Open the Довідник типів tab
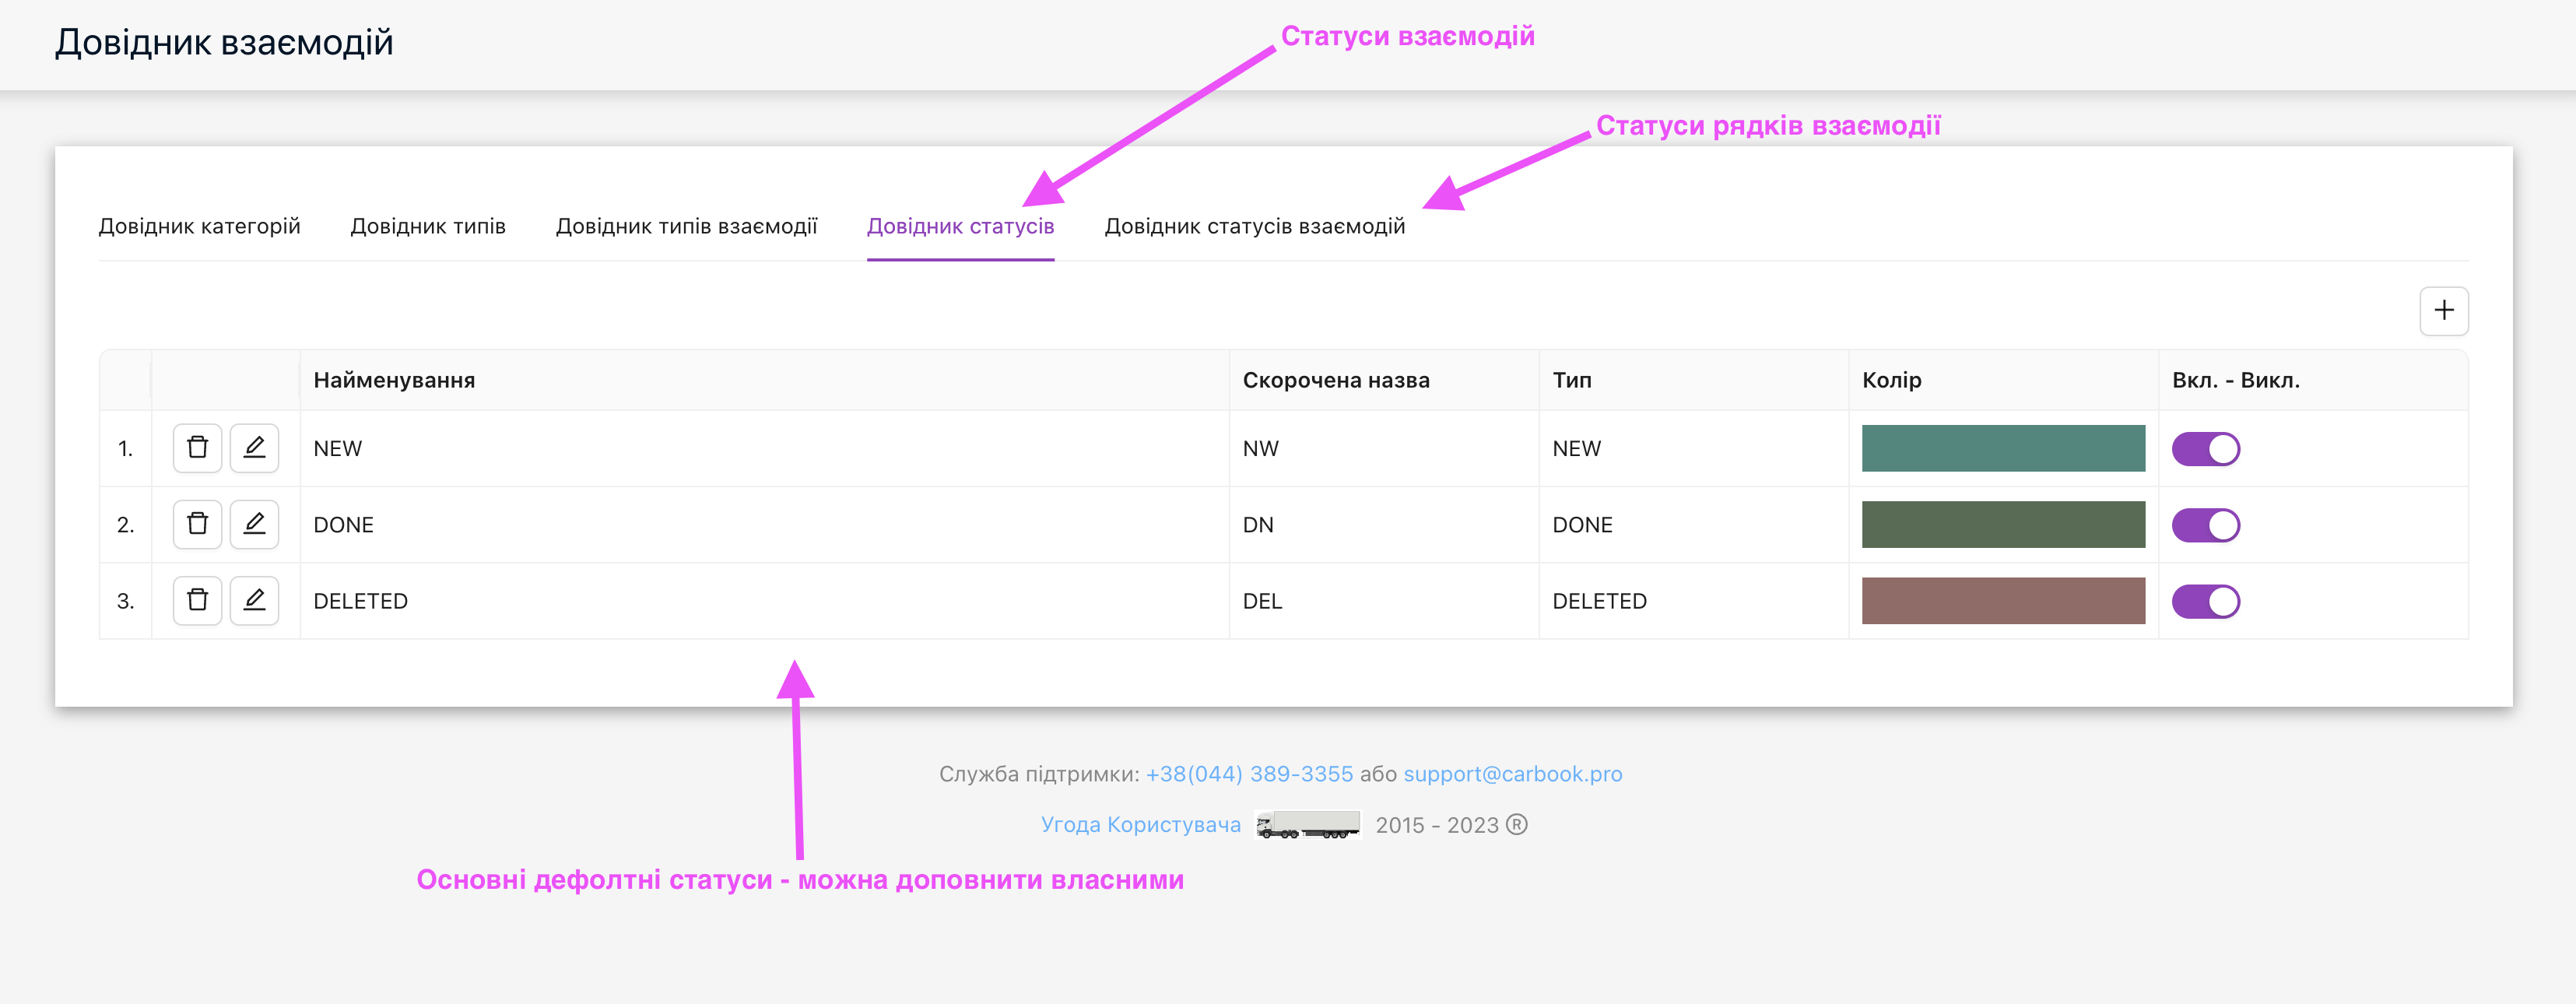Image resolution: width=2576 pixels, height=1004 pixels. (x=428, y=226)
